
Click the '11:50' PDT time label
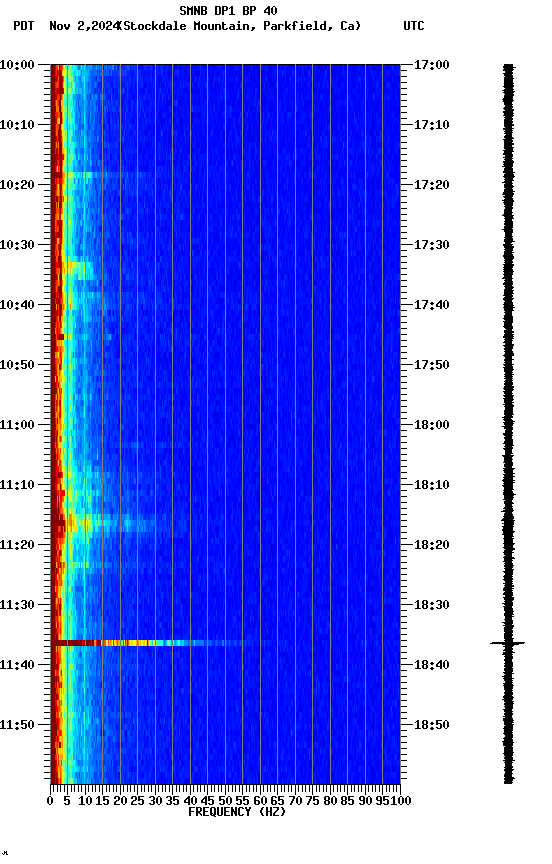point(17,726)
